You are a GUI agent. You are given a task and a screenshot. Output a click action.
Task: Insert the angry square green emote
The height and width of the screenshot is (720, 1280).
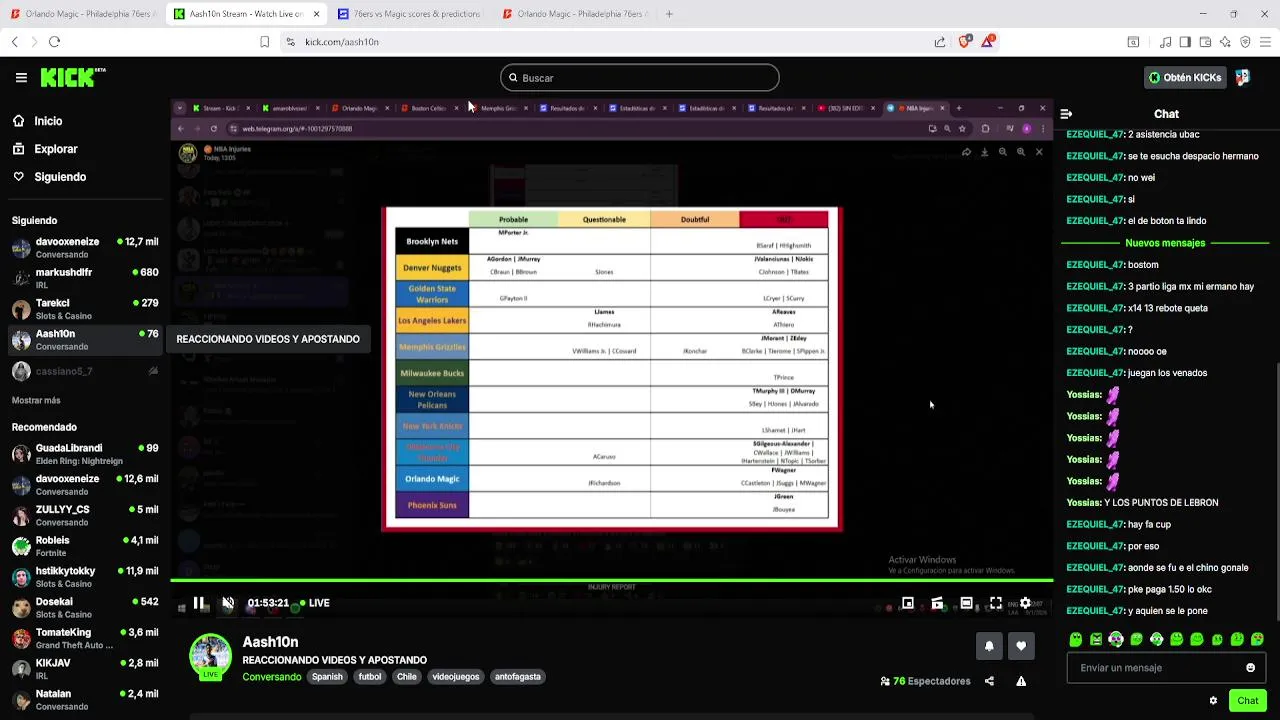1096,639
